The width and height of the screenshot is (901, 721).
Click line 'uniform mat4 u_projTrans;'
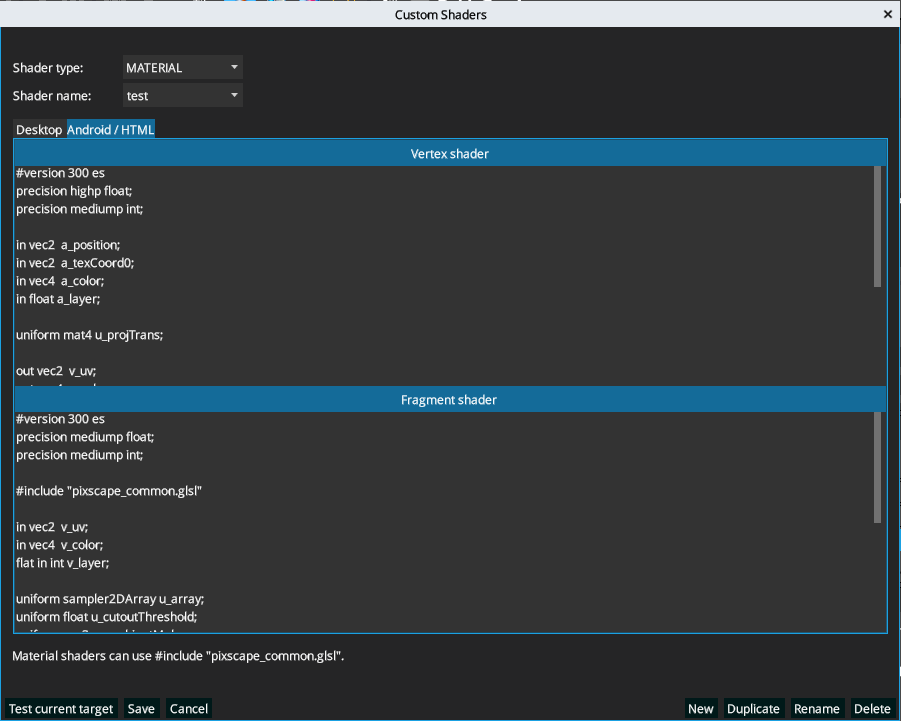(90, 335)
